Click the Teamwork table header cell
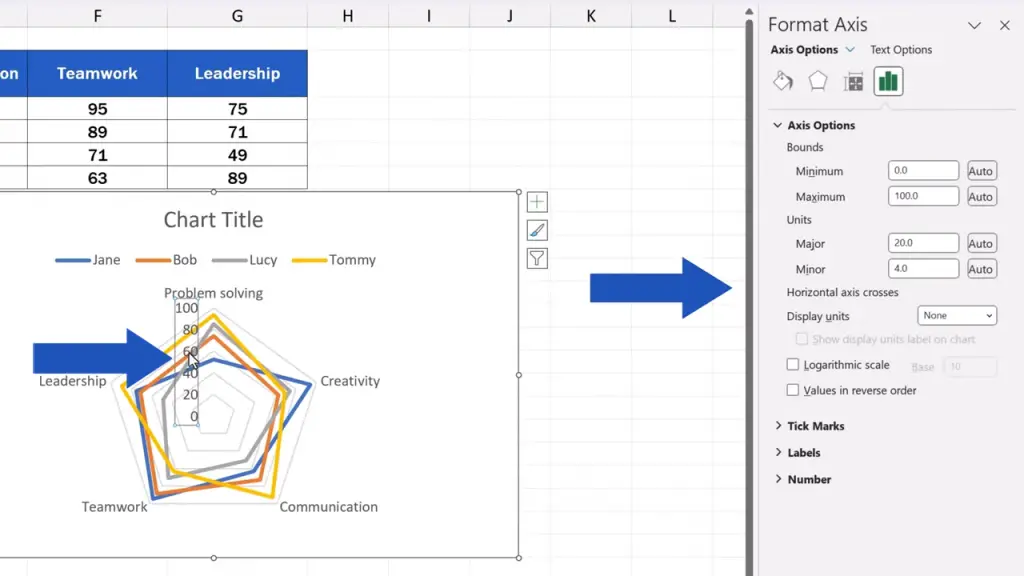Image resolution: width=1024 pixels, height=576 pixels. click(x=97, y=74)
